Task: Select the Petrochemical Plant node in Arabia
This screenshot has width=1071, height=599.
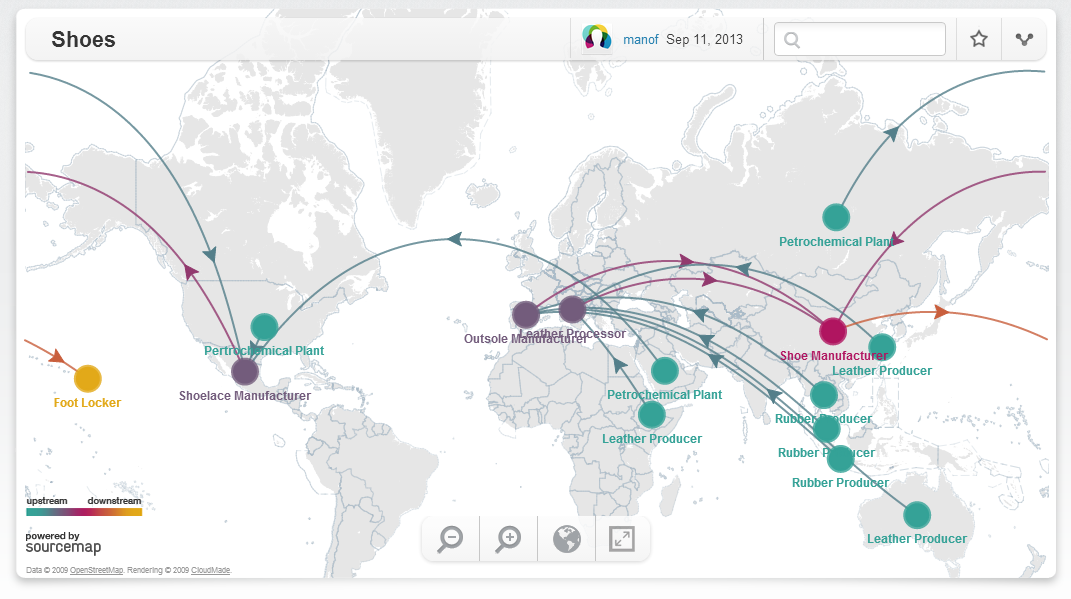Action: [x=665, y=371]
